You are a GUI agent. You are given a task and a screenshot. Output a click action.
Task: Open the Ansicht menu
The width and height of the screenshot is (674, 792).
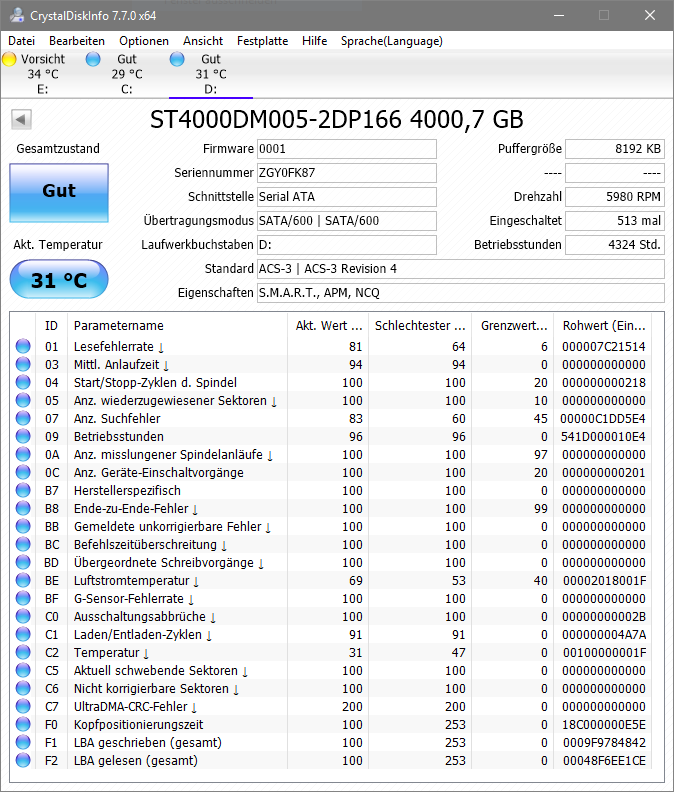click(x=203, y=41)
